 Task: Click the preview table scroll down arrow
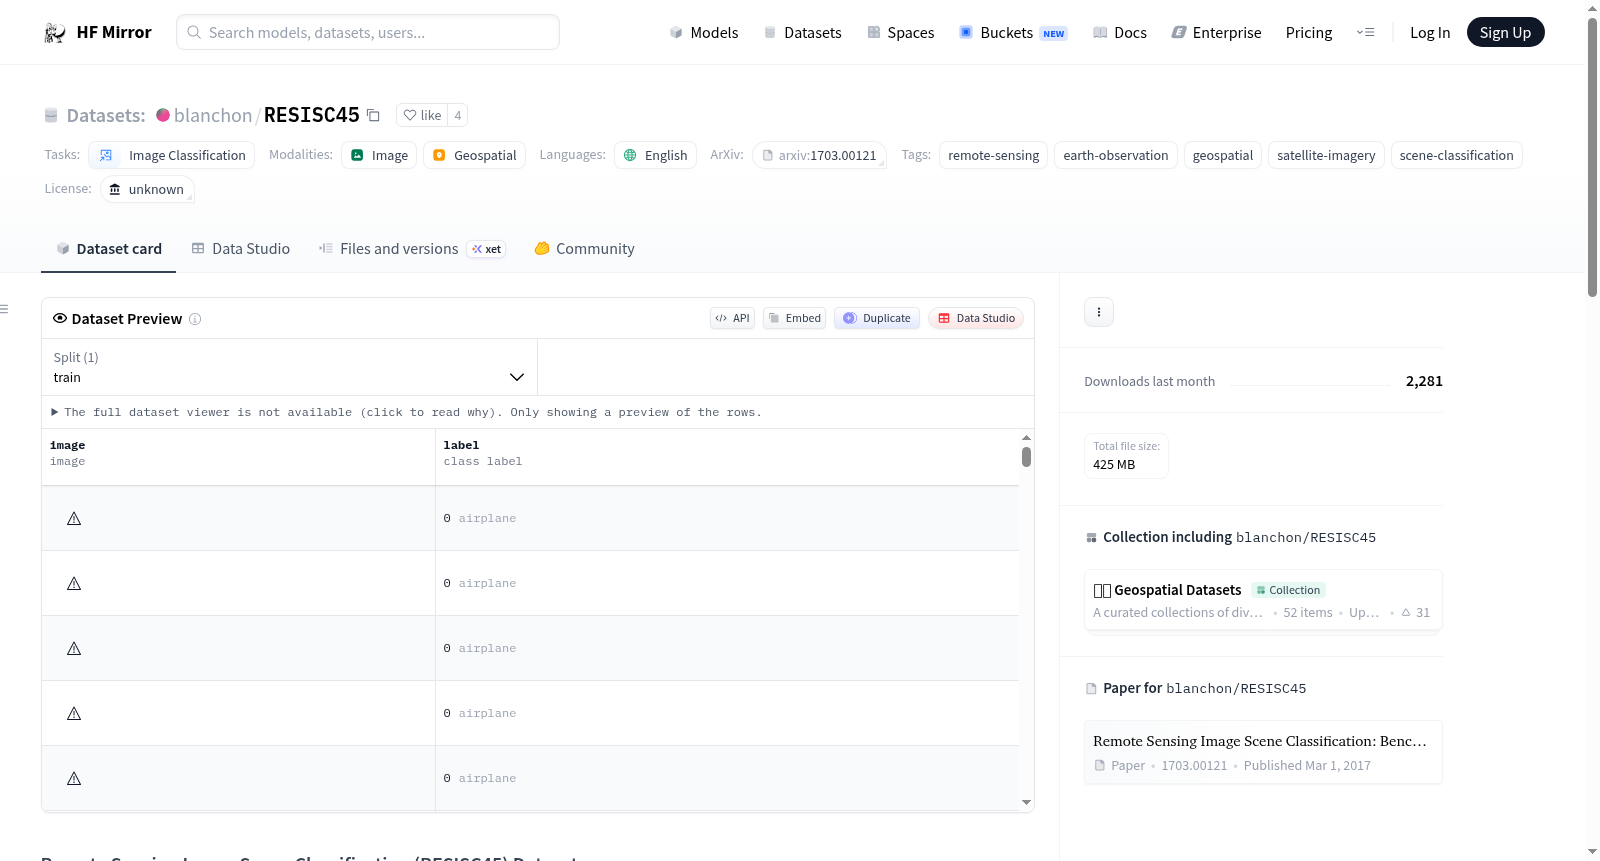point(1026,803)
